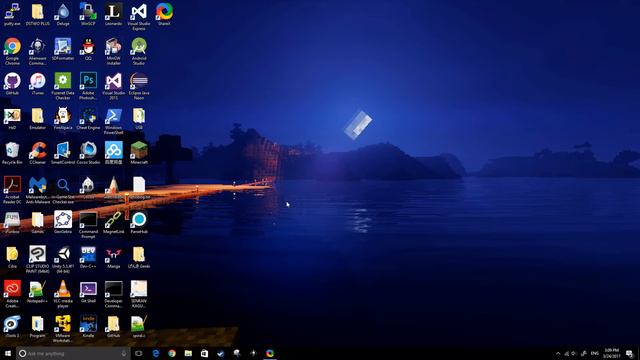640x360 pixels.
Task: Select the Emulator folder on desktop
Action: point(38,119)
